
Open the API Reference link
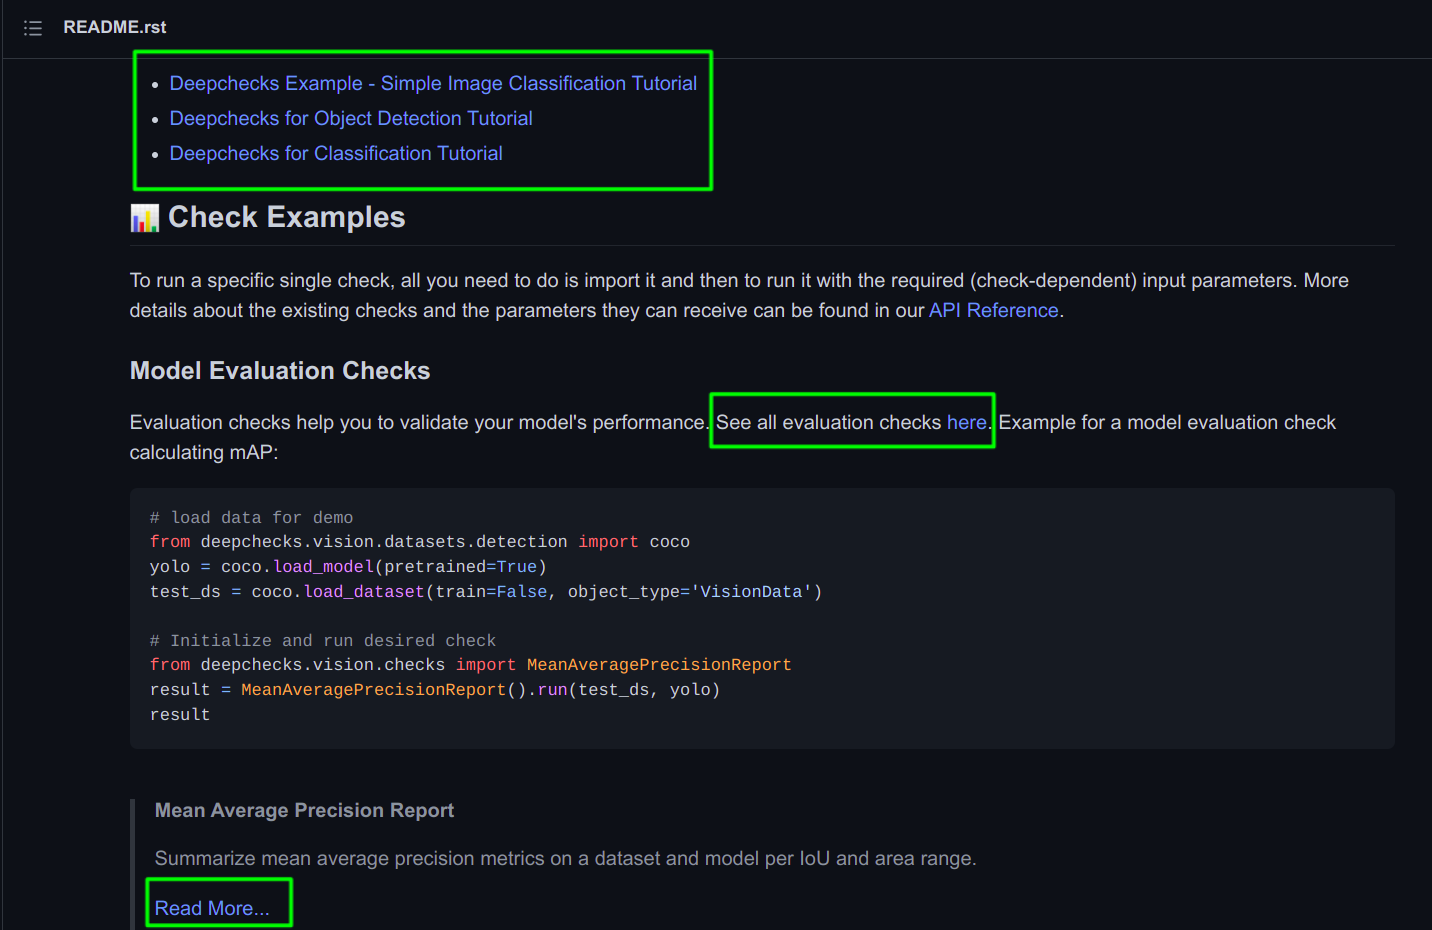pyautogui.click(x=993, y=310)
